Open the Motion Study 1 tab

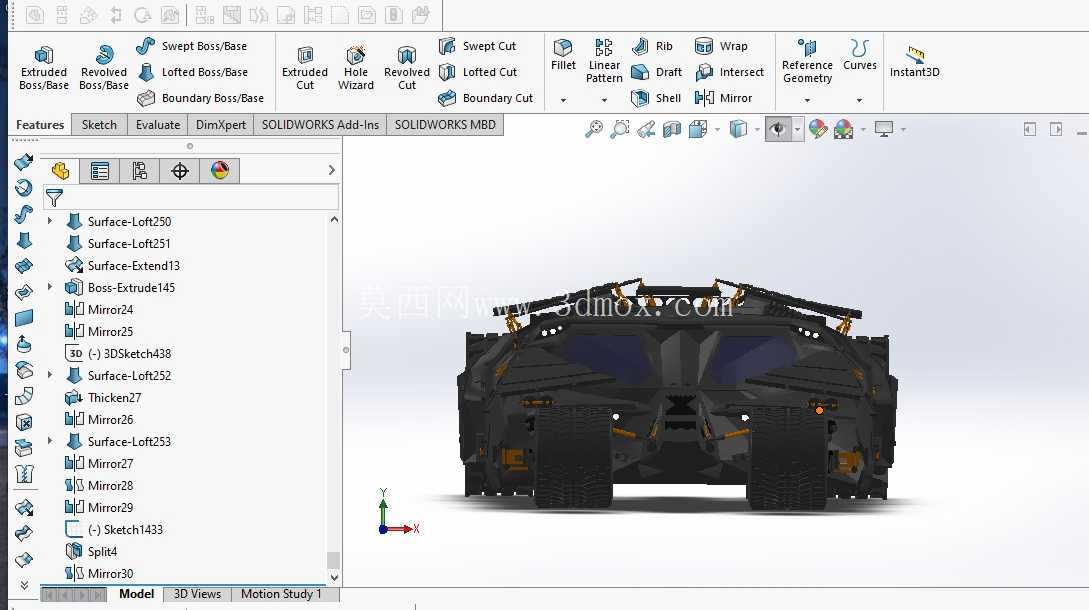[x=281, y=594]
